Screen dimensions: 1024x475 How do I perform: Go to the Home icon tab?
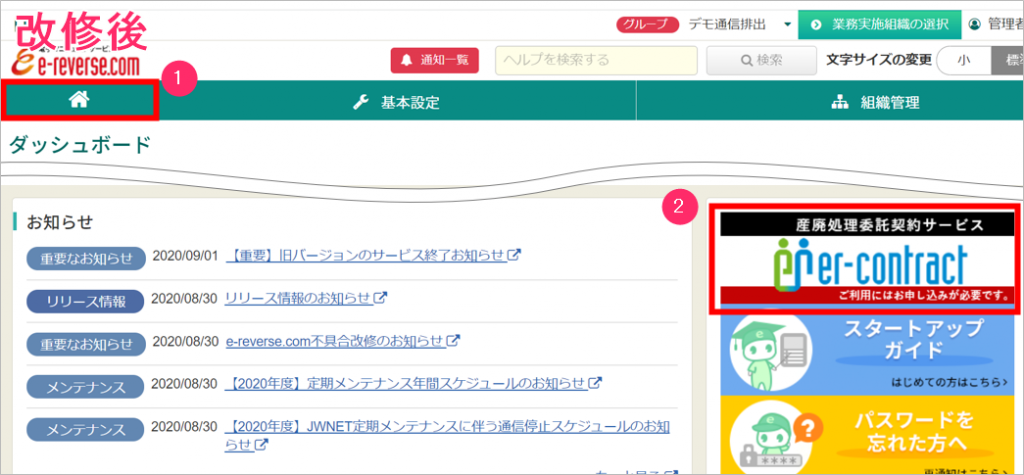click(78, 100)
